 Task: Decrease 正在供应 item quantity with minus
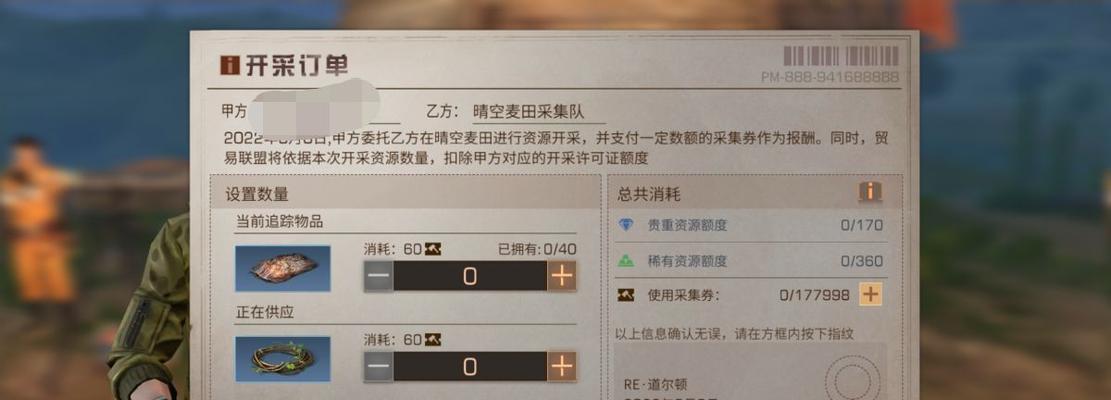click(x=379, y=367)
